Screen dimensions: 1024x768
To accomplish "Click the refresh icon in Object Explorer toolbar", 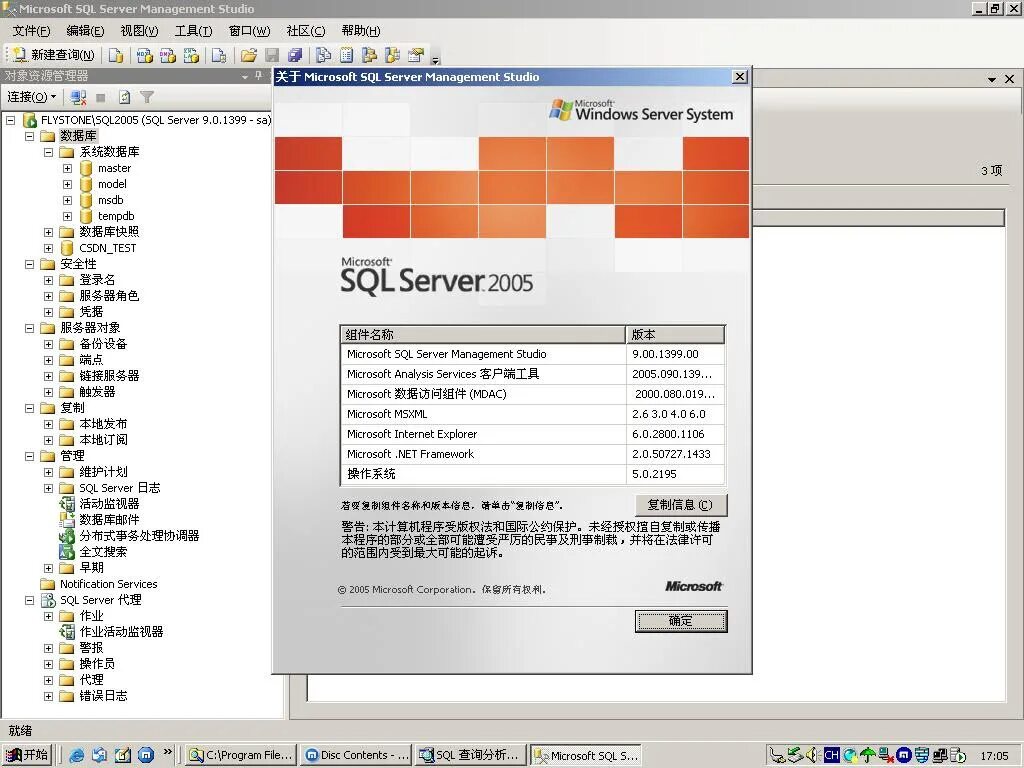I will [123, 96].
